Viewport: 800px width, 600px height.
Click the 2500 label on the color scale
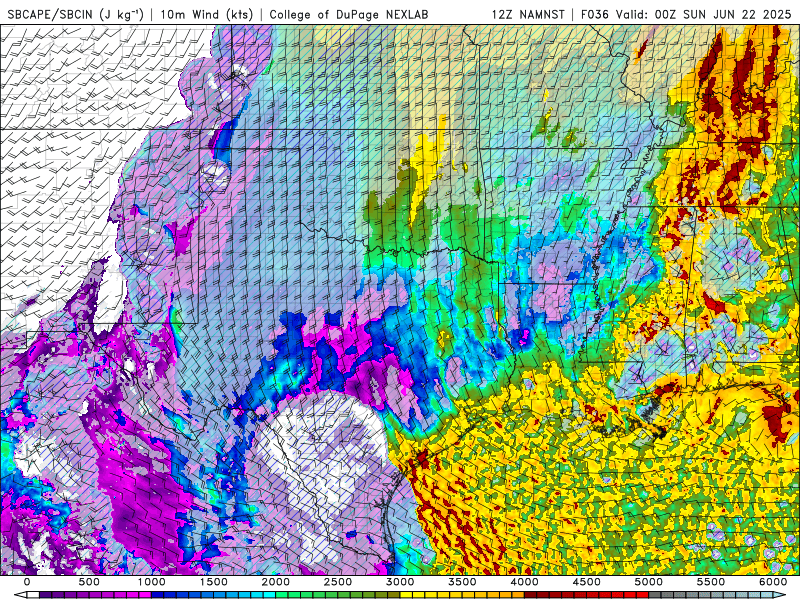coord(338,582)
